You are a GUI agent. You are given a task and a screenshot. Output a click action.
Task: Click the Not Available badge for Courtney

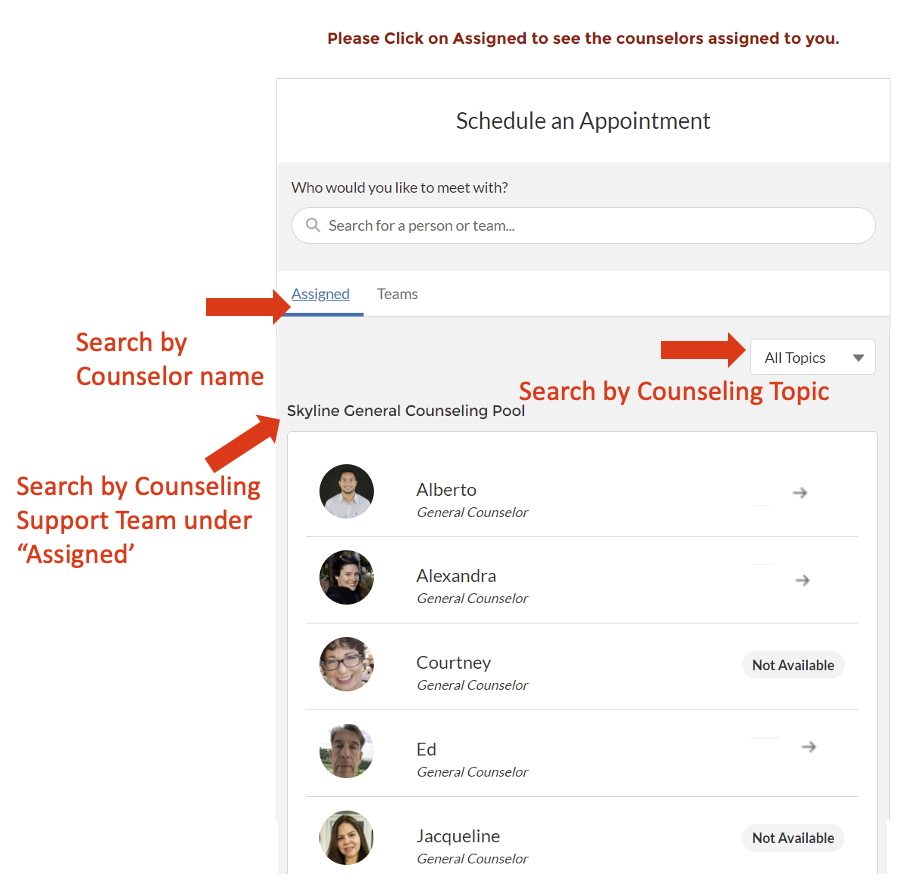pos(793,665)
